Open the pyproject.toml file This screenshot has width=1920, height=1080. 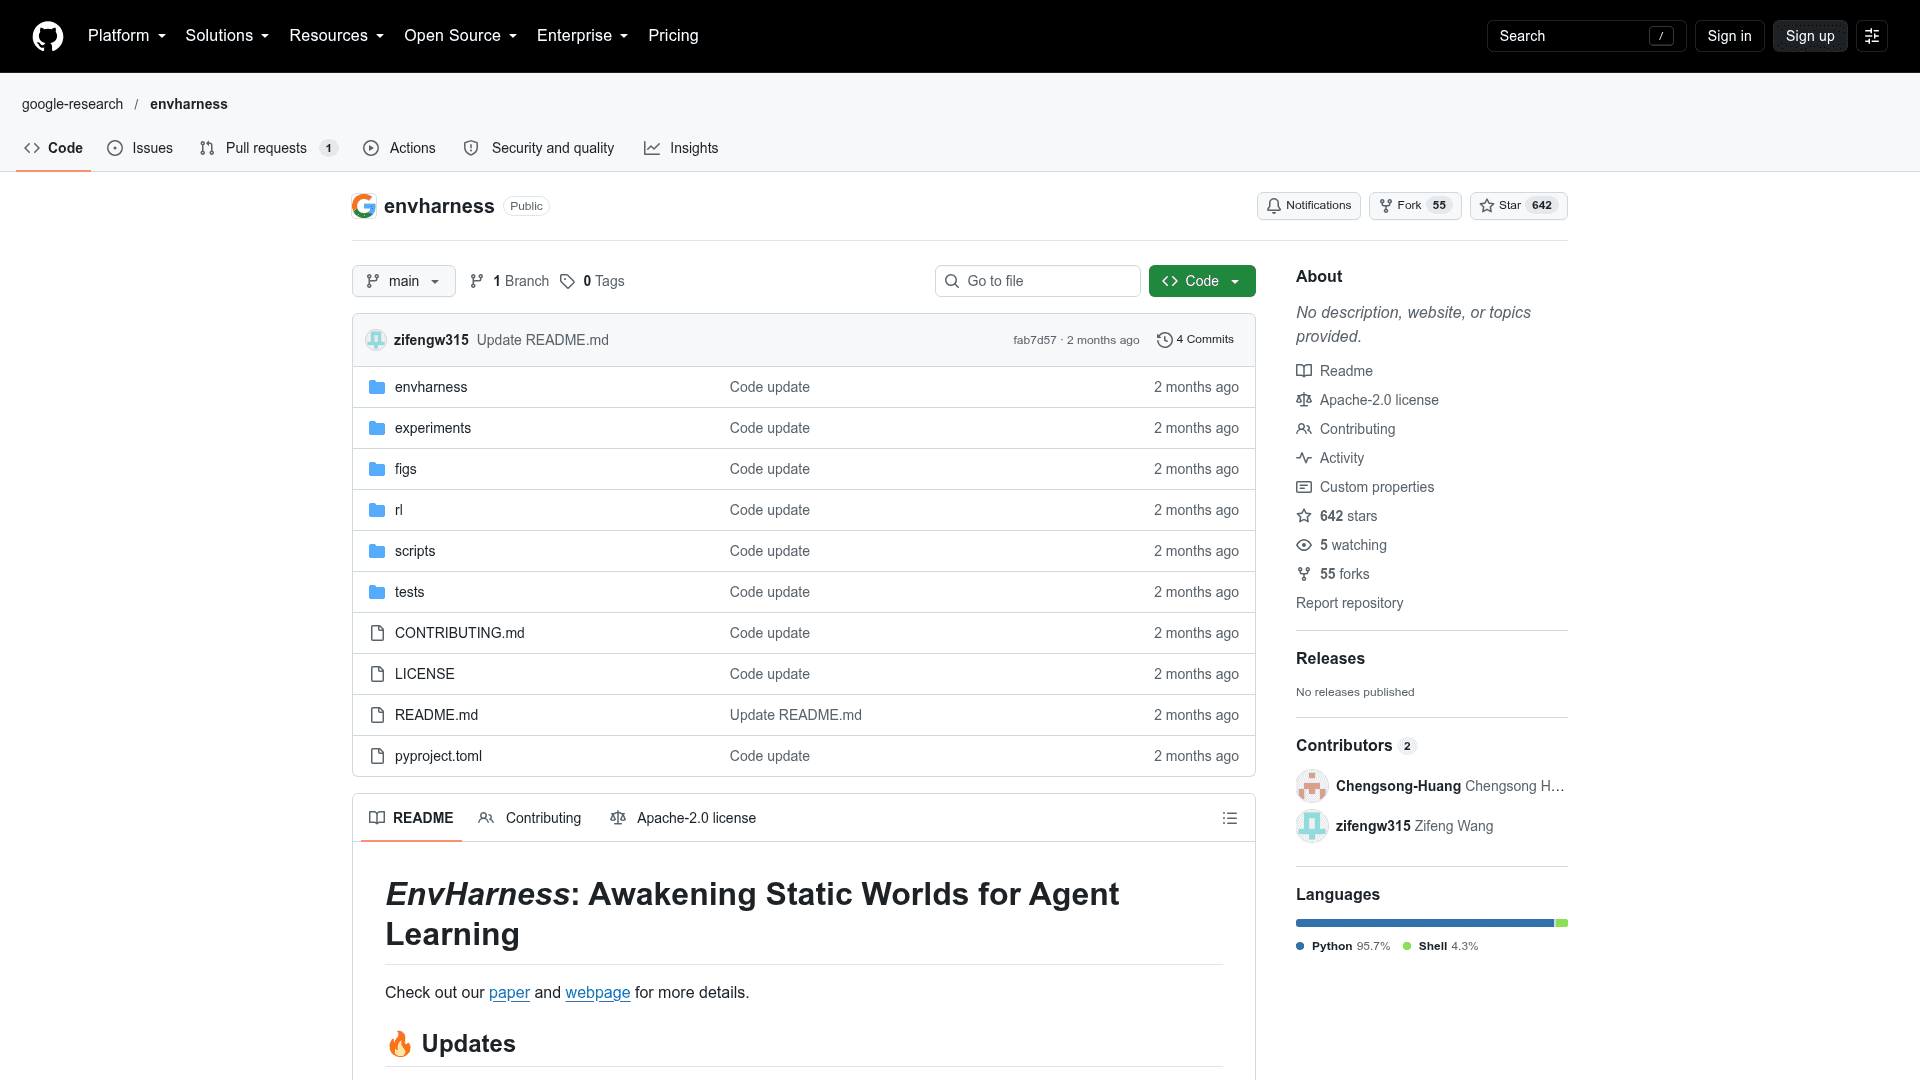(438, 756)
